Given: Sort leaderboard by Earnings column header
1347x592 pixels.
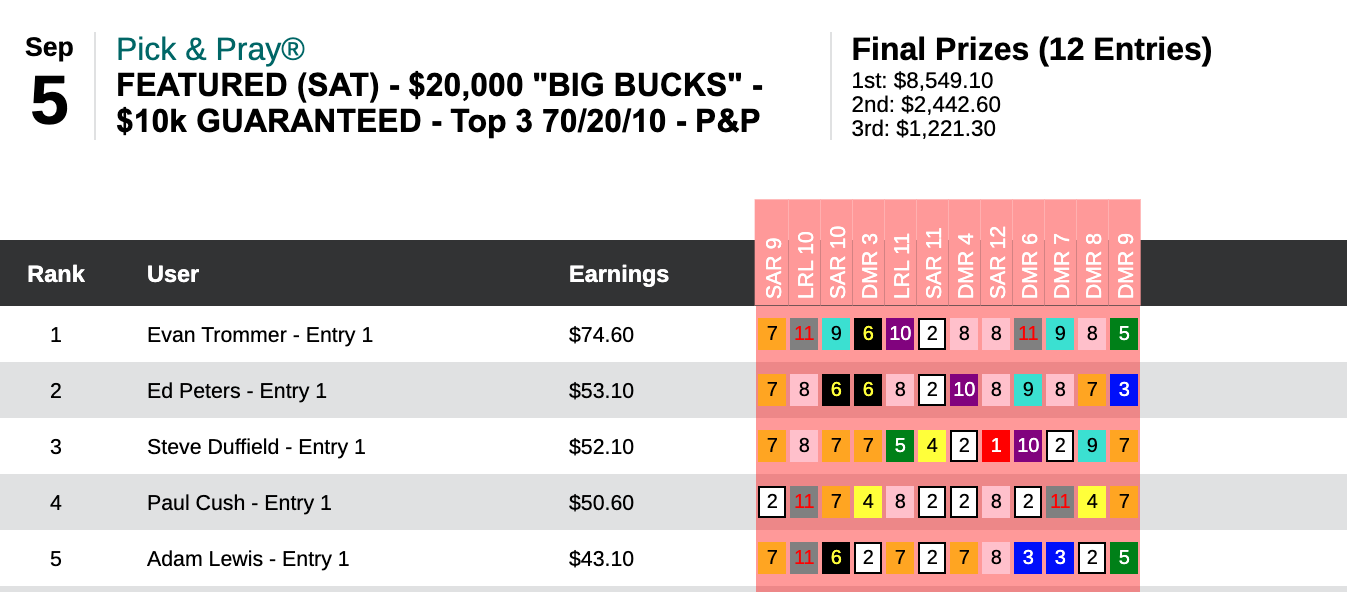Looking at the screenshot, I should [x=618, y=274].
